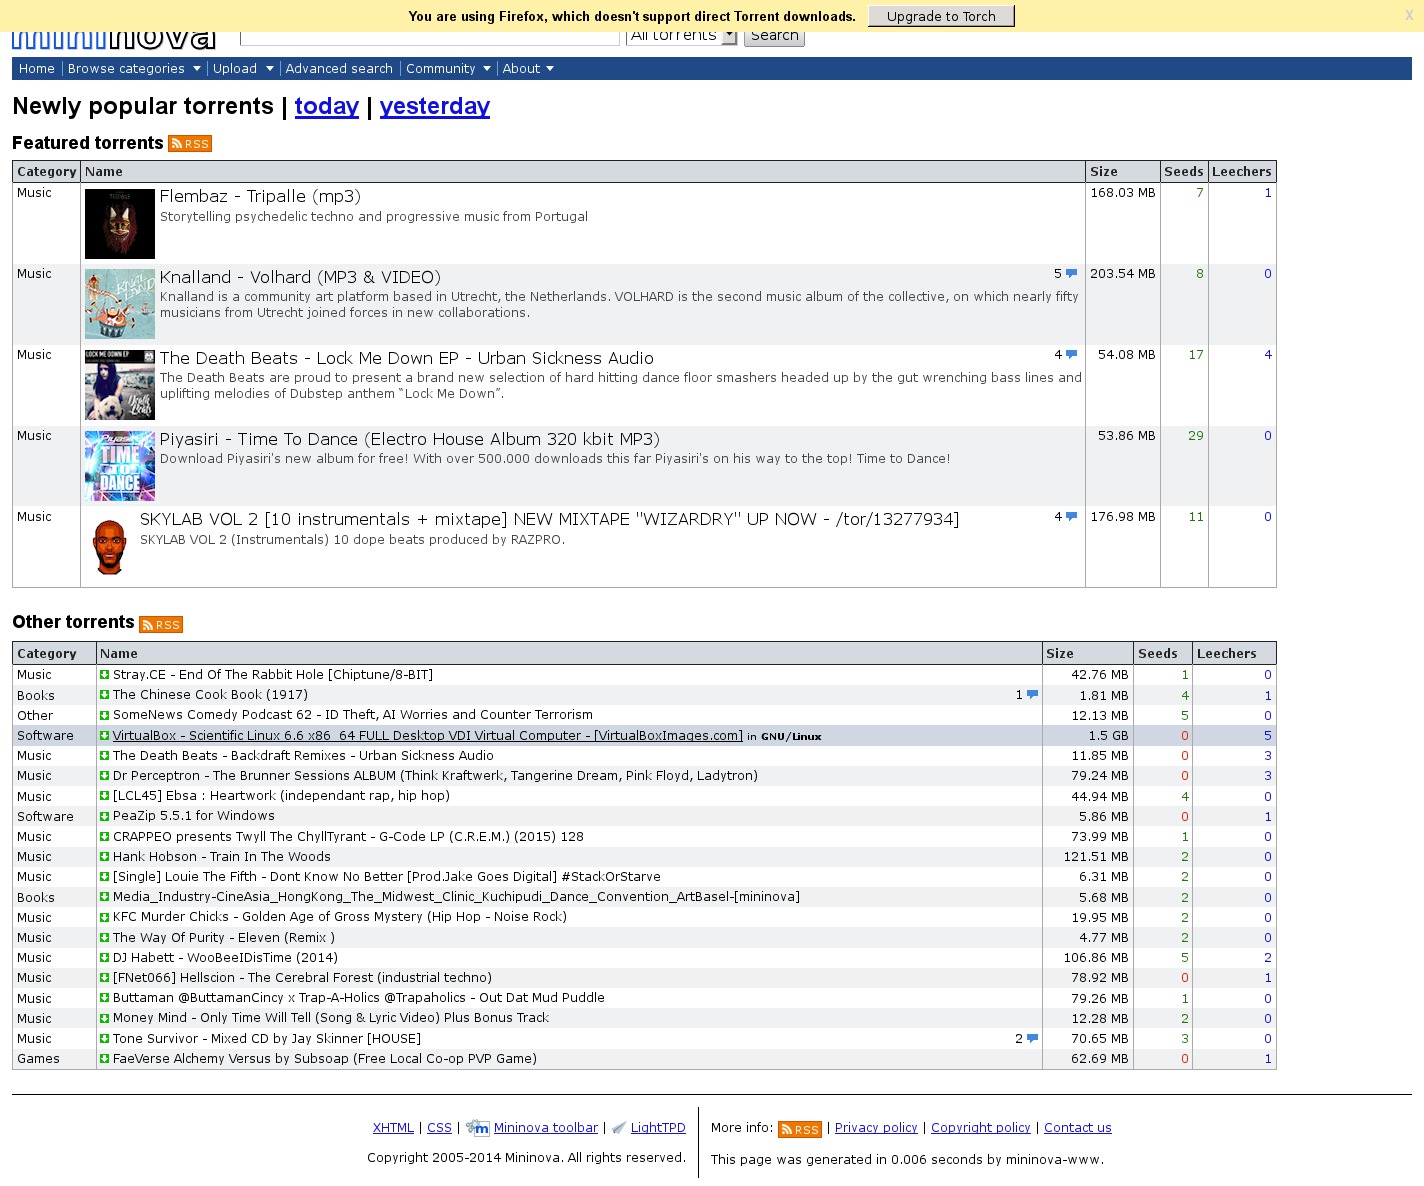Expand the Community dropdown menu

(448, 69)
